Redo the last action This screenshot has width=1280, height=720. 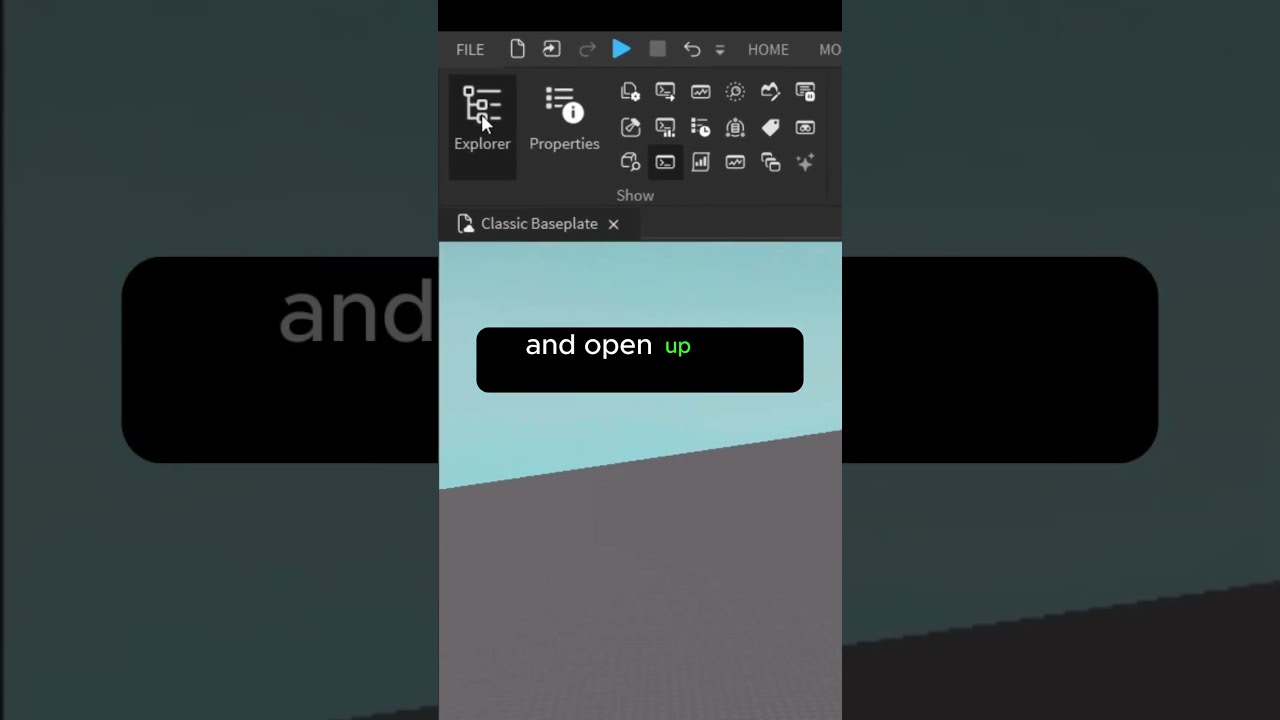click(x=587, y=49)
